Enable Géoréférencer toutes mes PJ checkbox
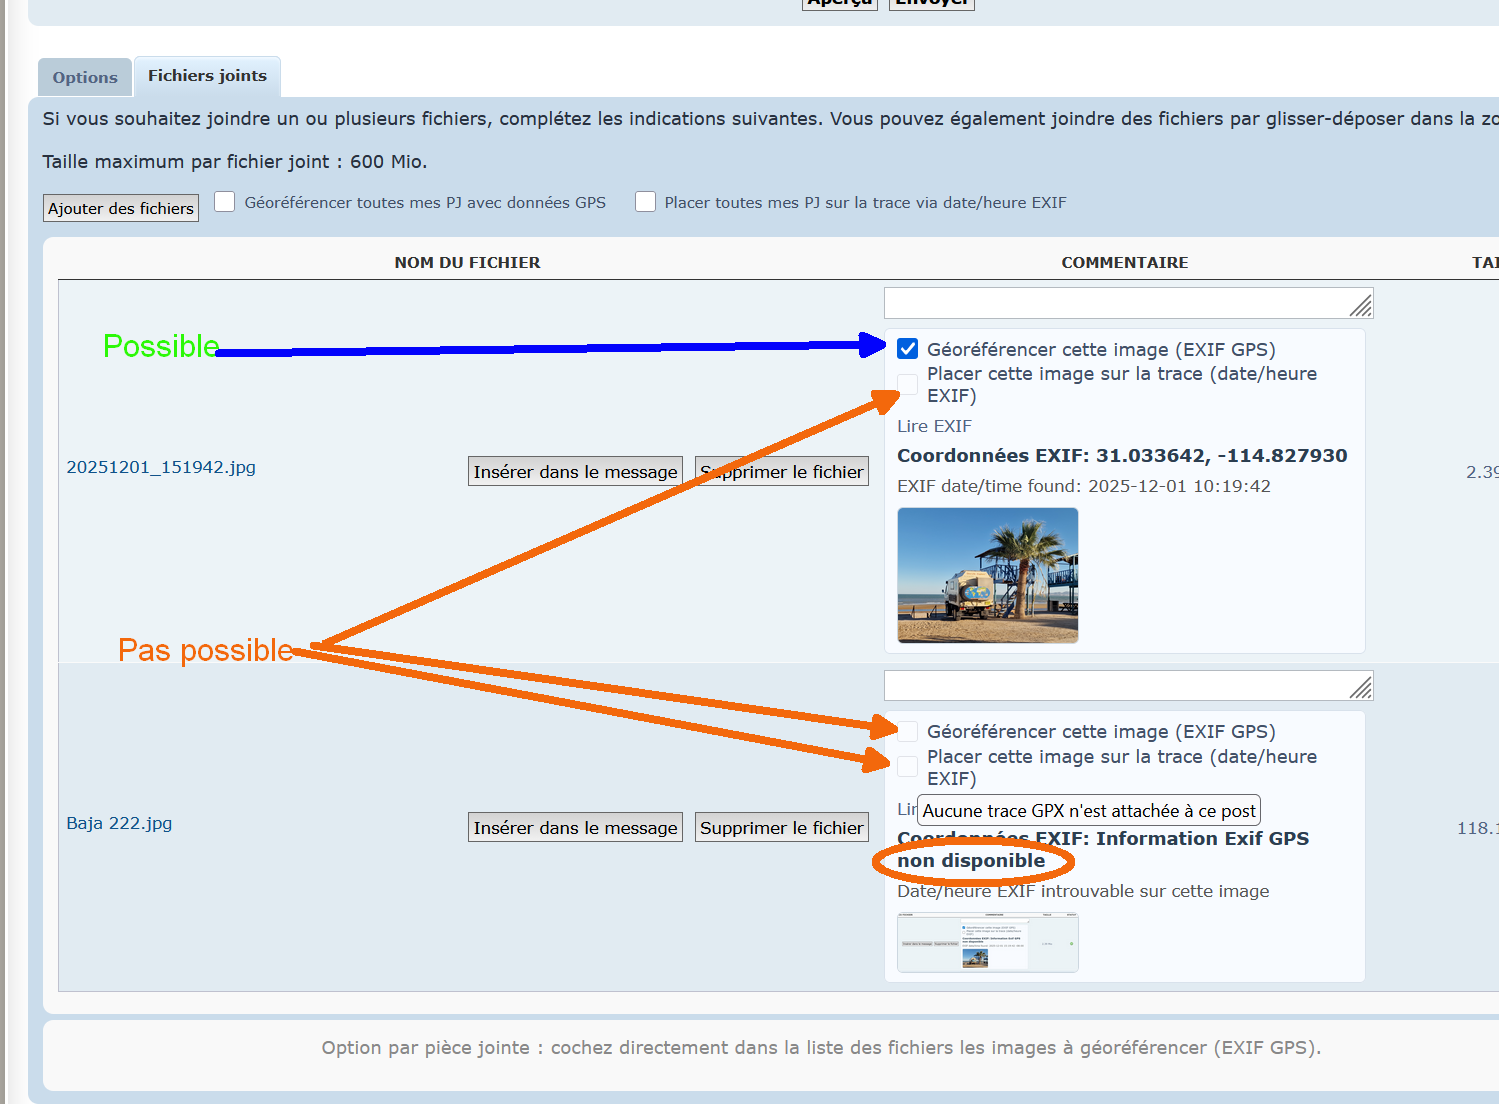 (x=225, y=202)
